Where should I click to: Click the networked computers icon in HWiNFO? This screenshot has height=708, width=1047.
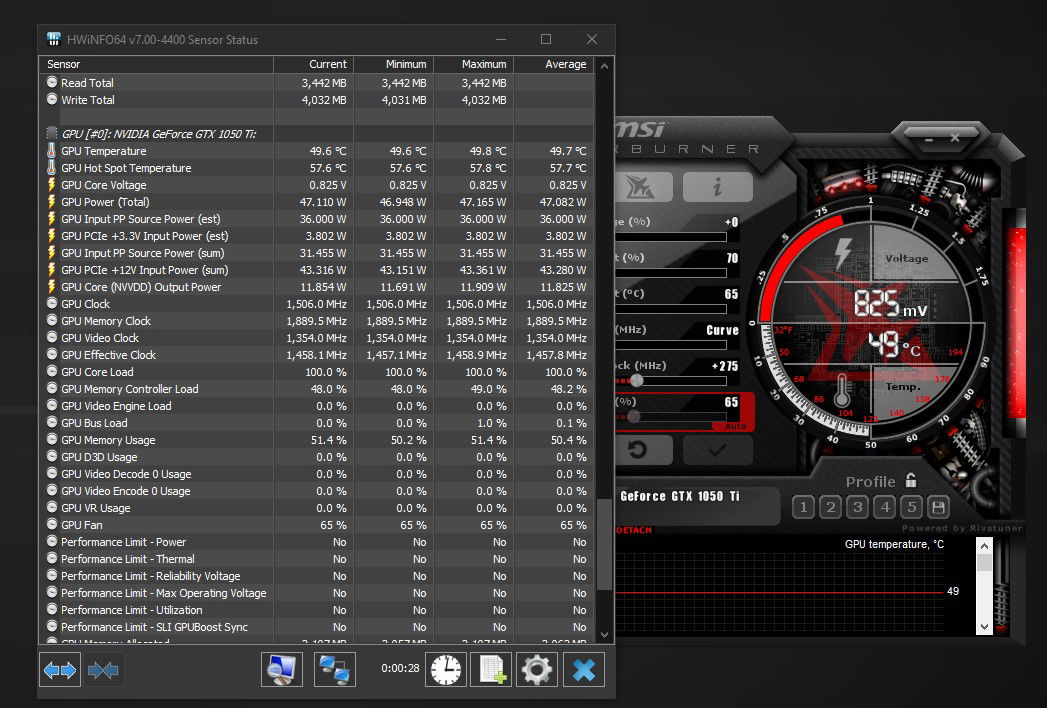pyautogui.click(x=335, y=669)
